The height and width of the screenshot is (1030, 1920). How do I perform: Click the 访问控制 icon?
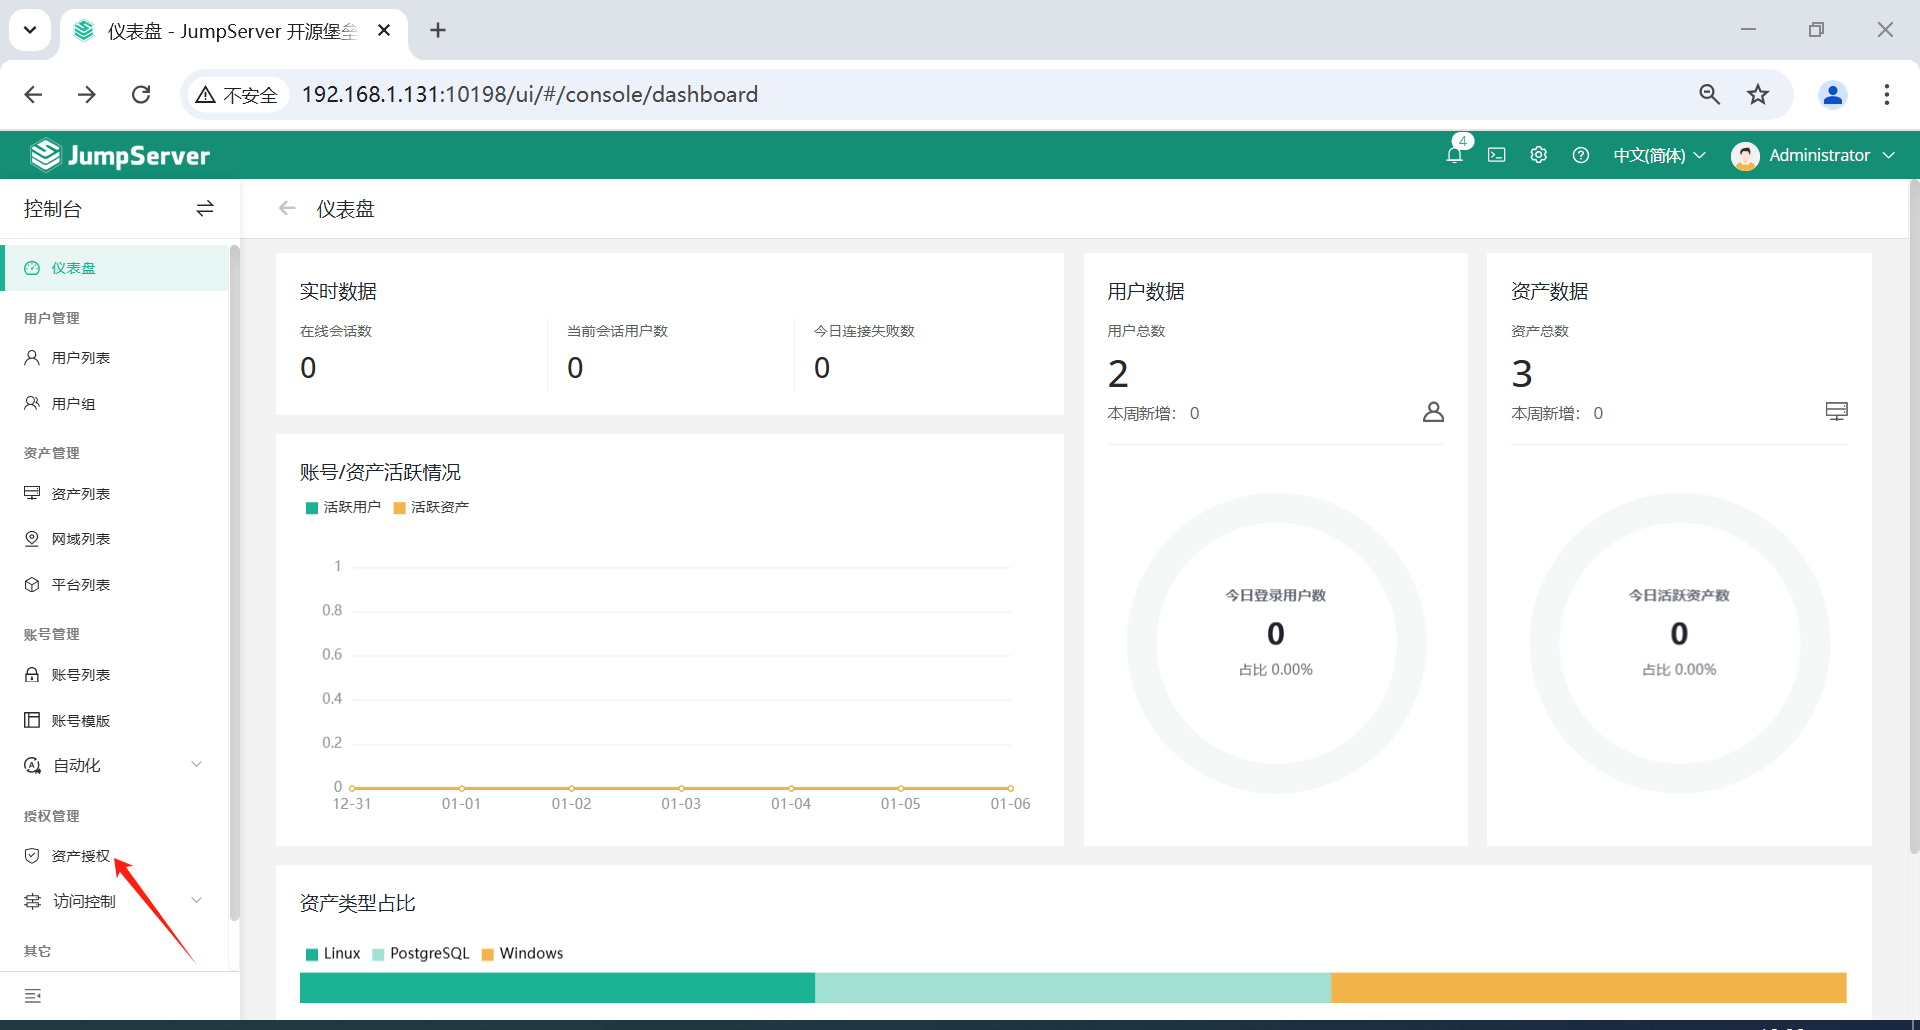32,901
